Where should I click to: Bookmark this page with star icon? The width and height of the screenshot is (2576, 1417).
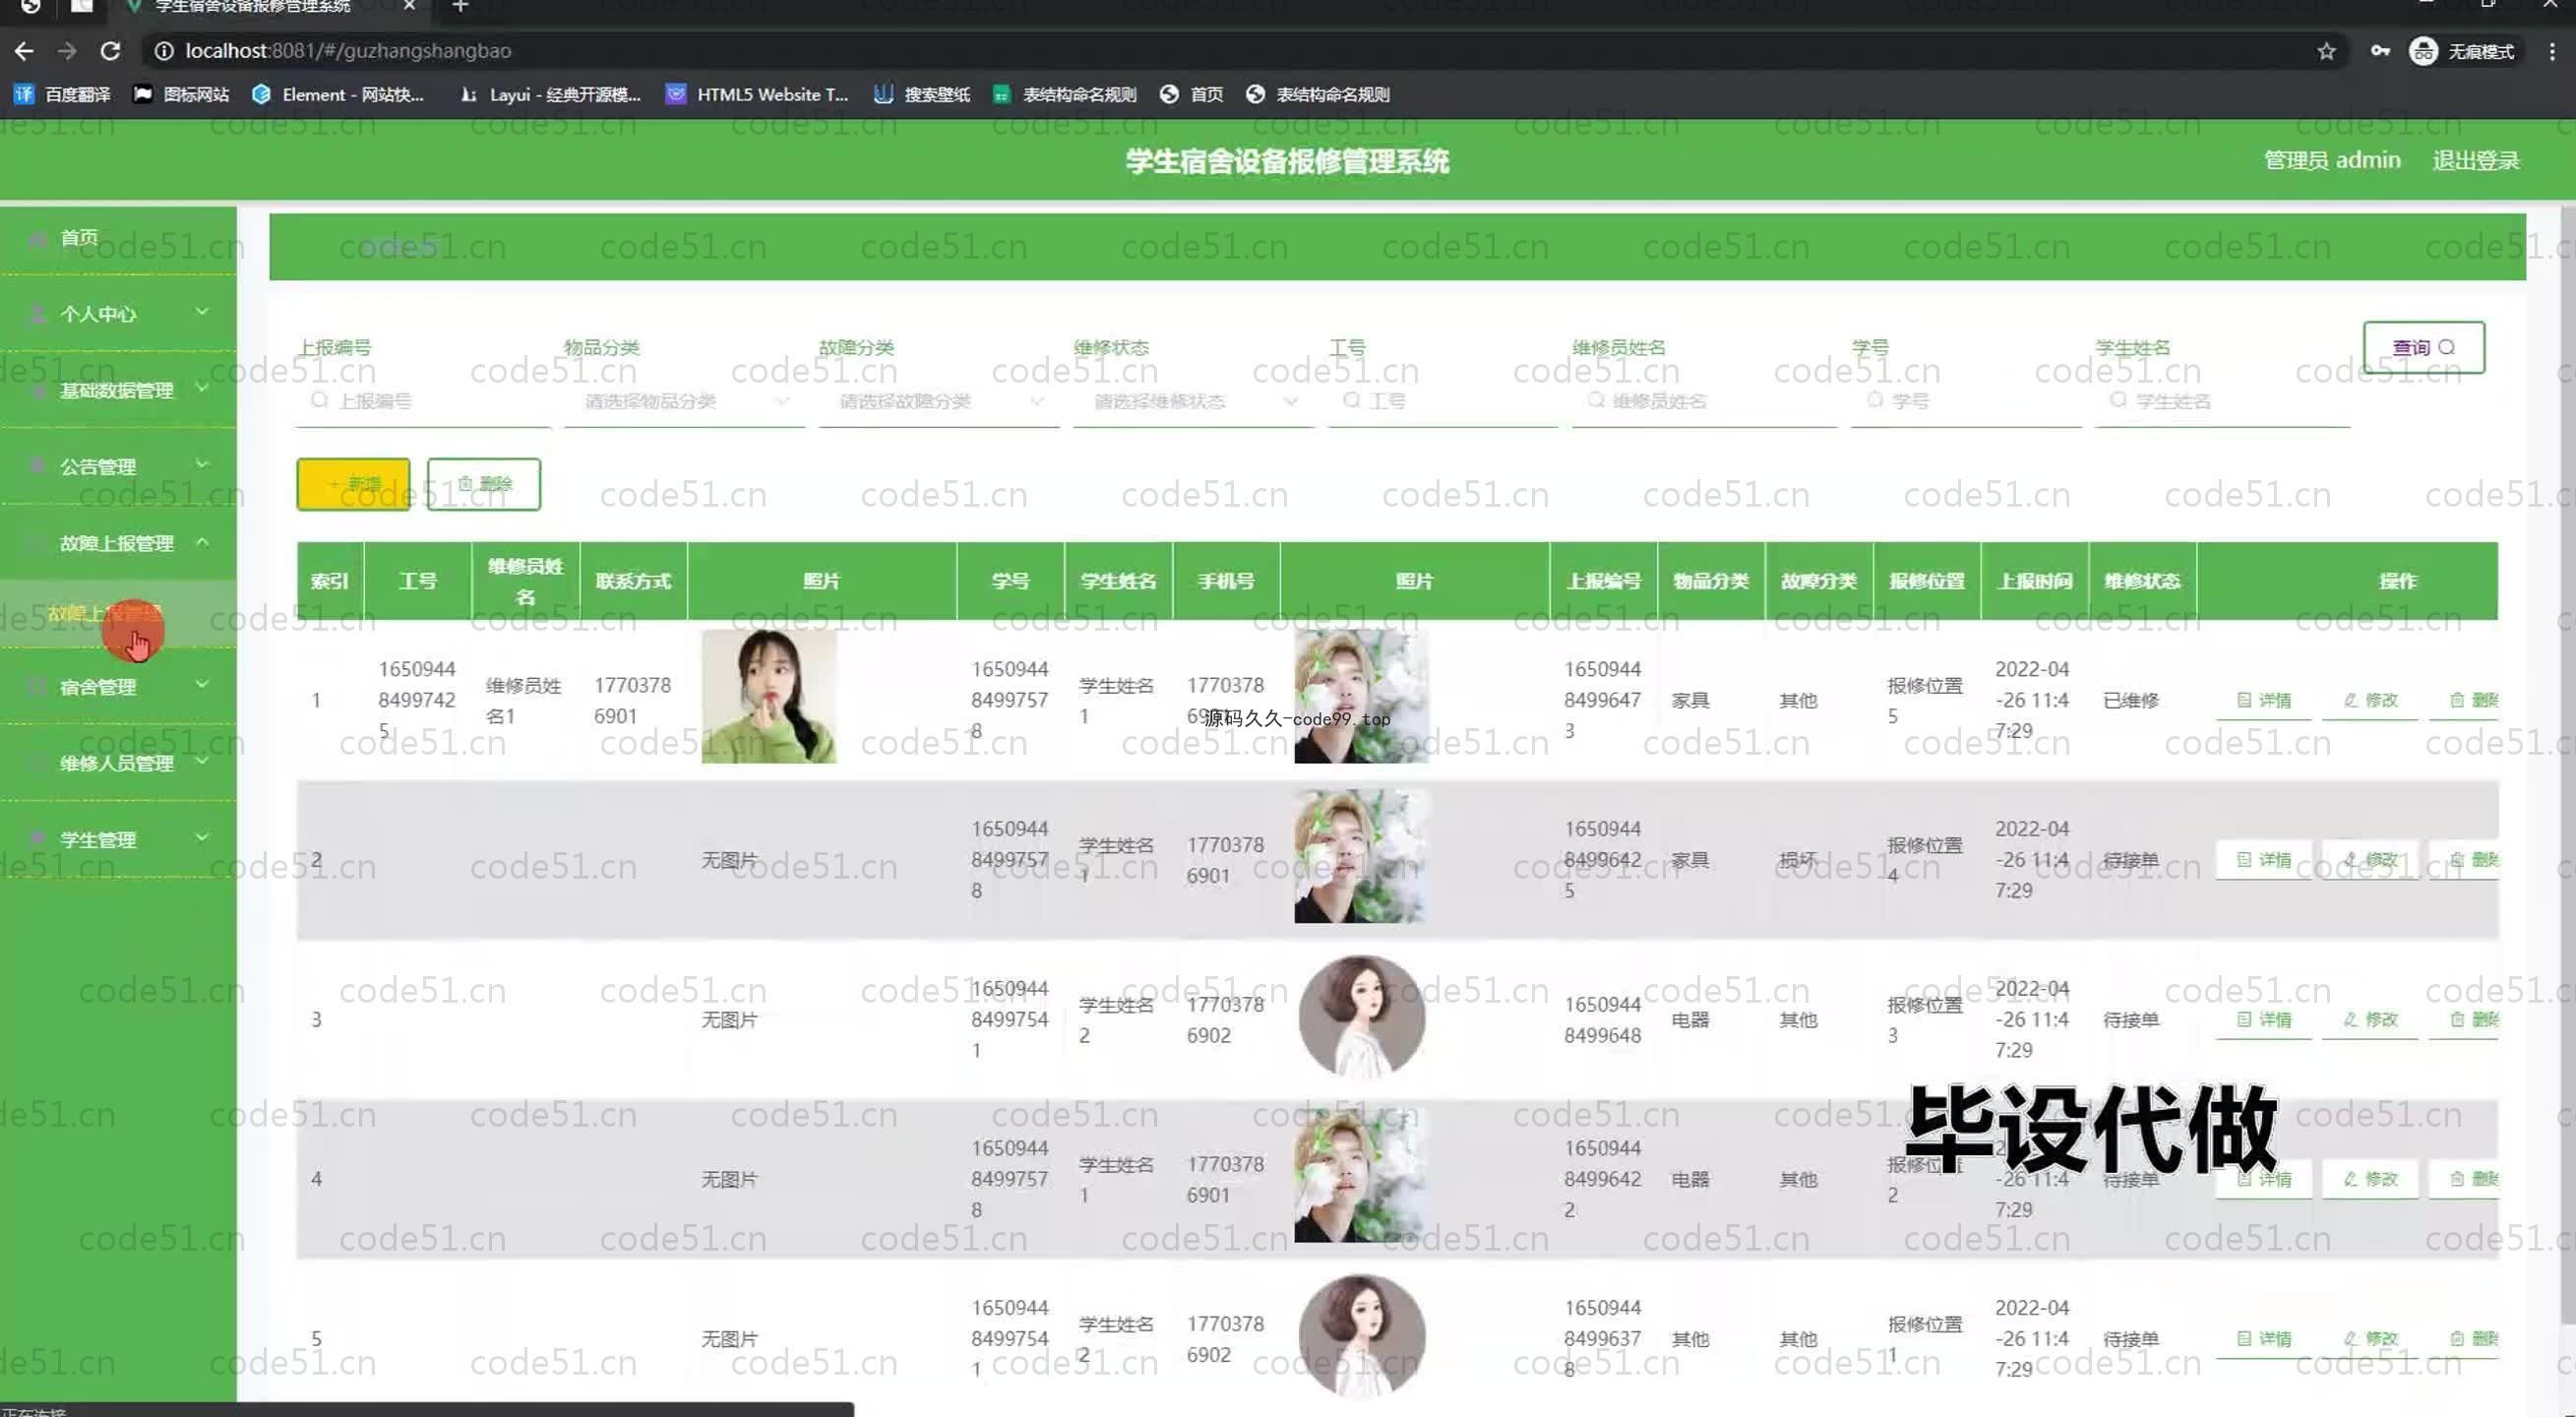(x=2326, y=51)
